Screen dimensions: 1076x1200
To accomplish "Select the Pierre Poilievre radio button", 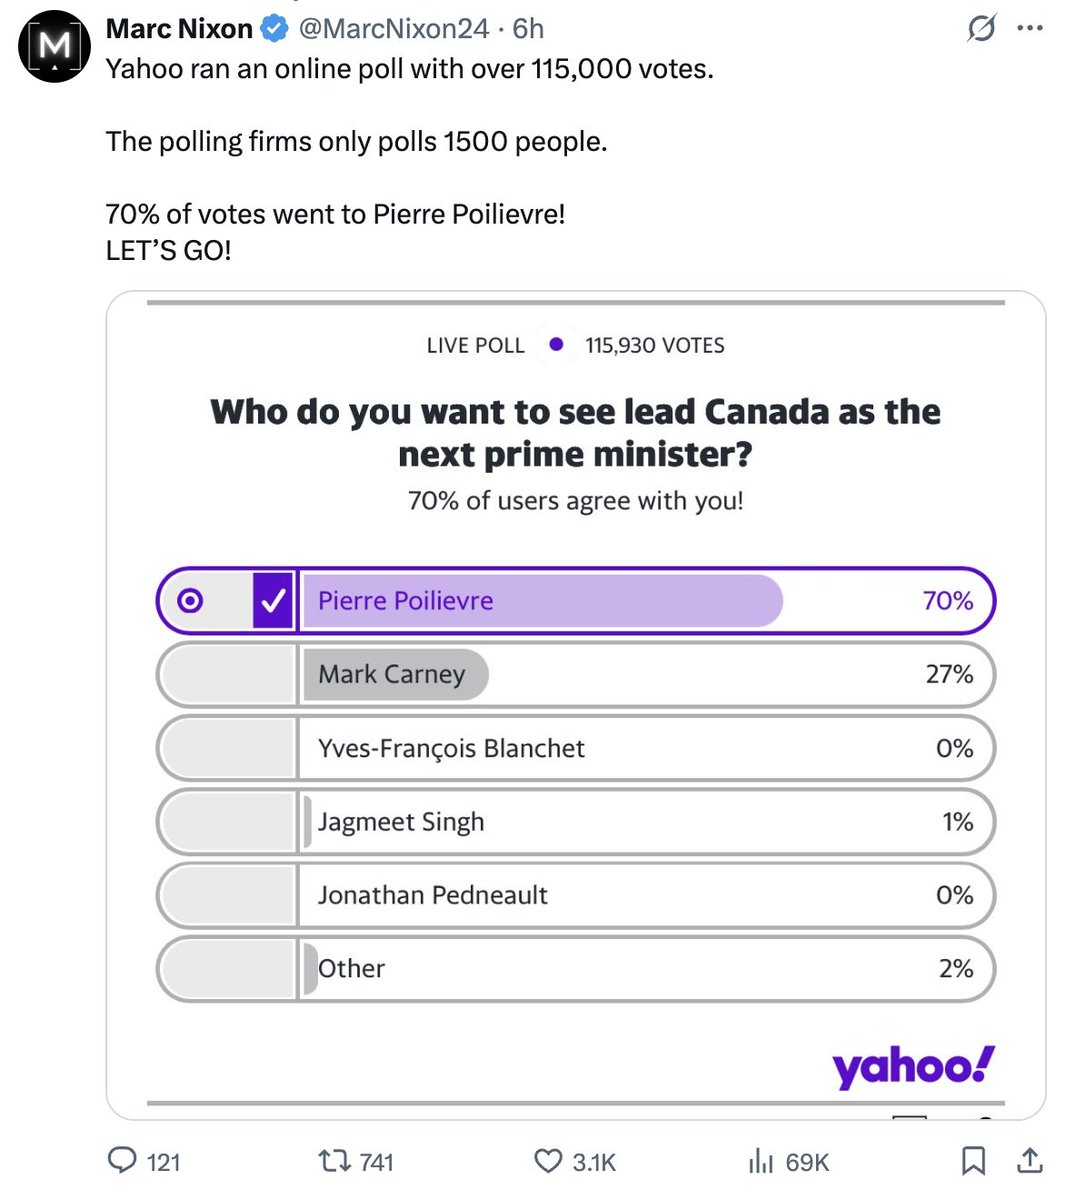I will click(190, 600).
